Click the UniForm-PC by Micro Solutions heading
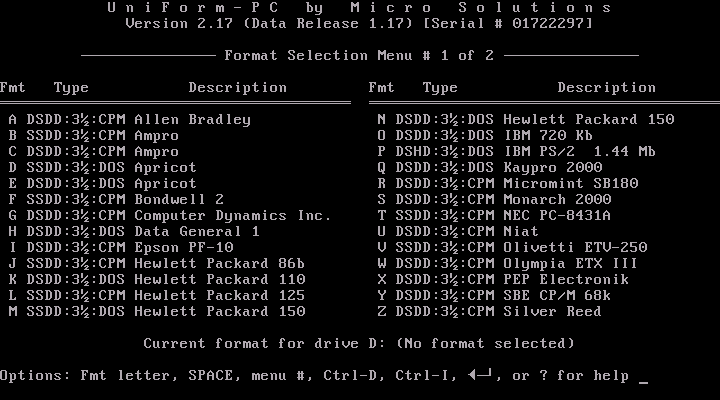Image resolution: width=720 pixels, height=400 pixels. point(359,7)
